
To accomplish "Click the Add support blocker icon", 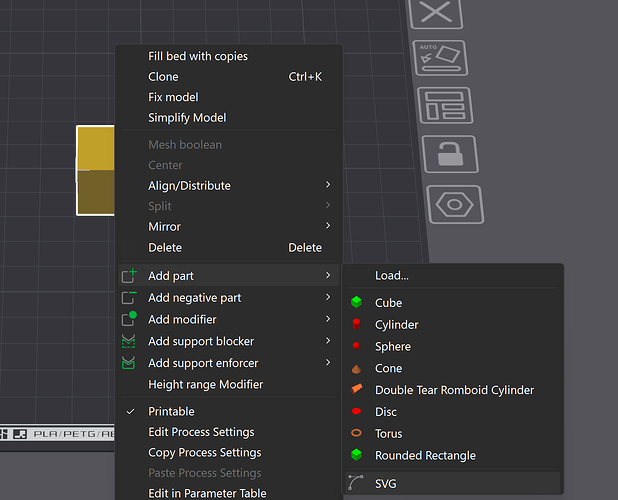I will tap(128, 341).
